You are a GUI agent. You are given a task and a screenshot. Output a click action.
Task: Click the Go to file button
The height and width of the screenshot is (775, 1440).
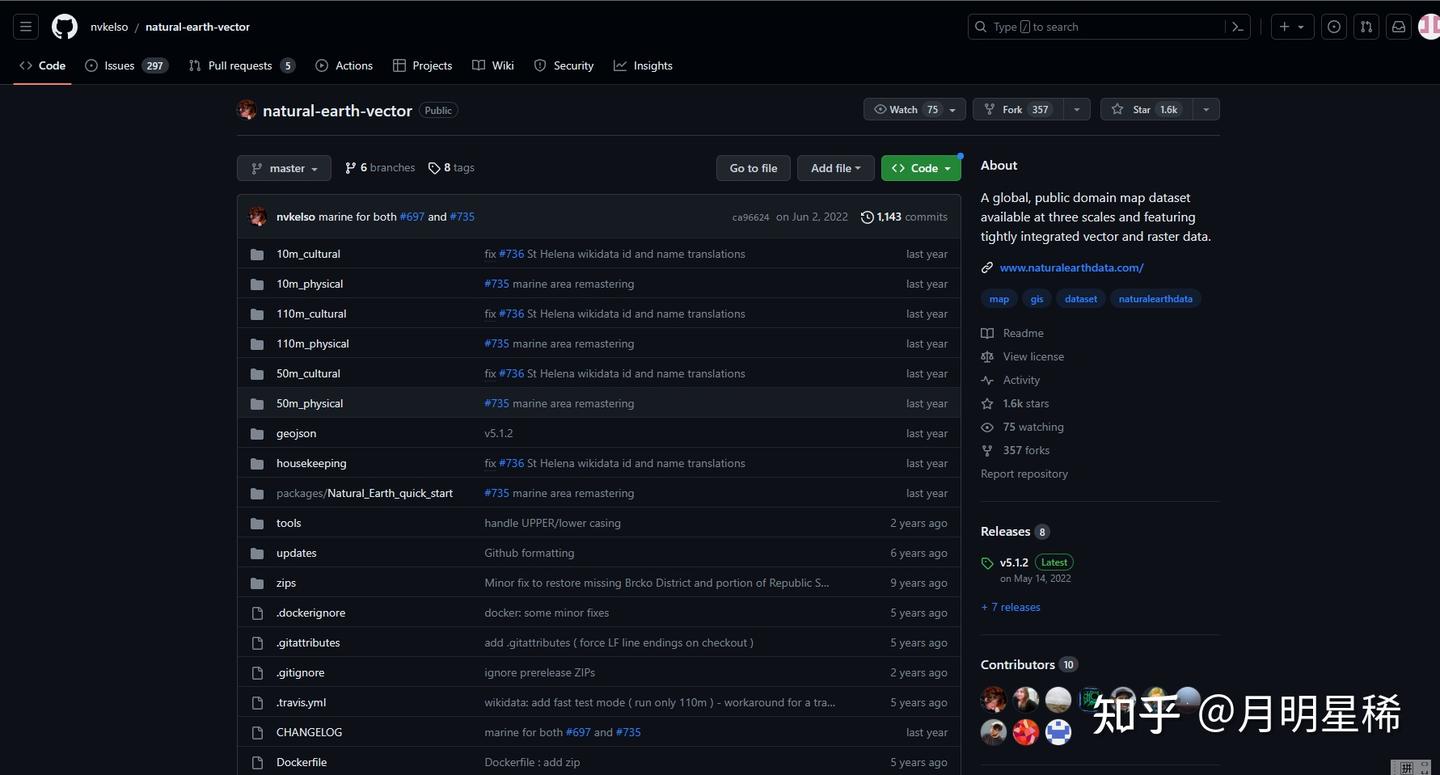pyautogui.click(x=753, y=168)
